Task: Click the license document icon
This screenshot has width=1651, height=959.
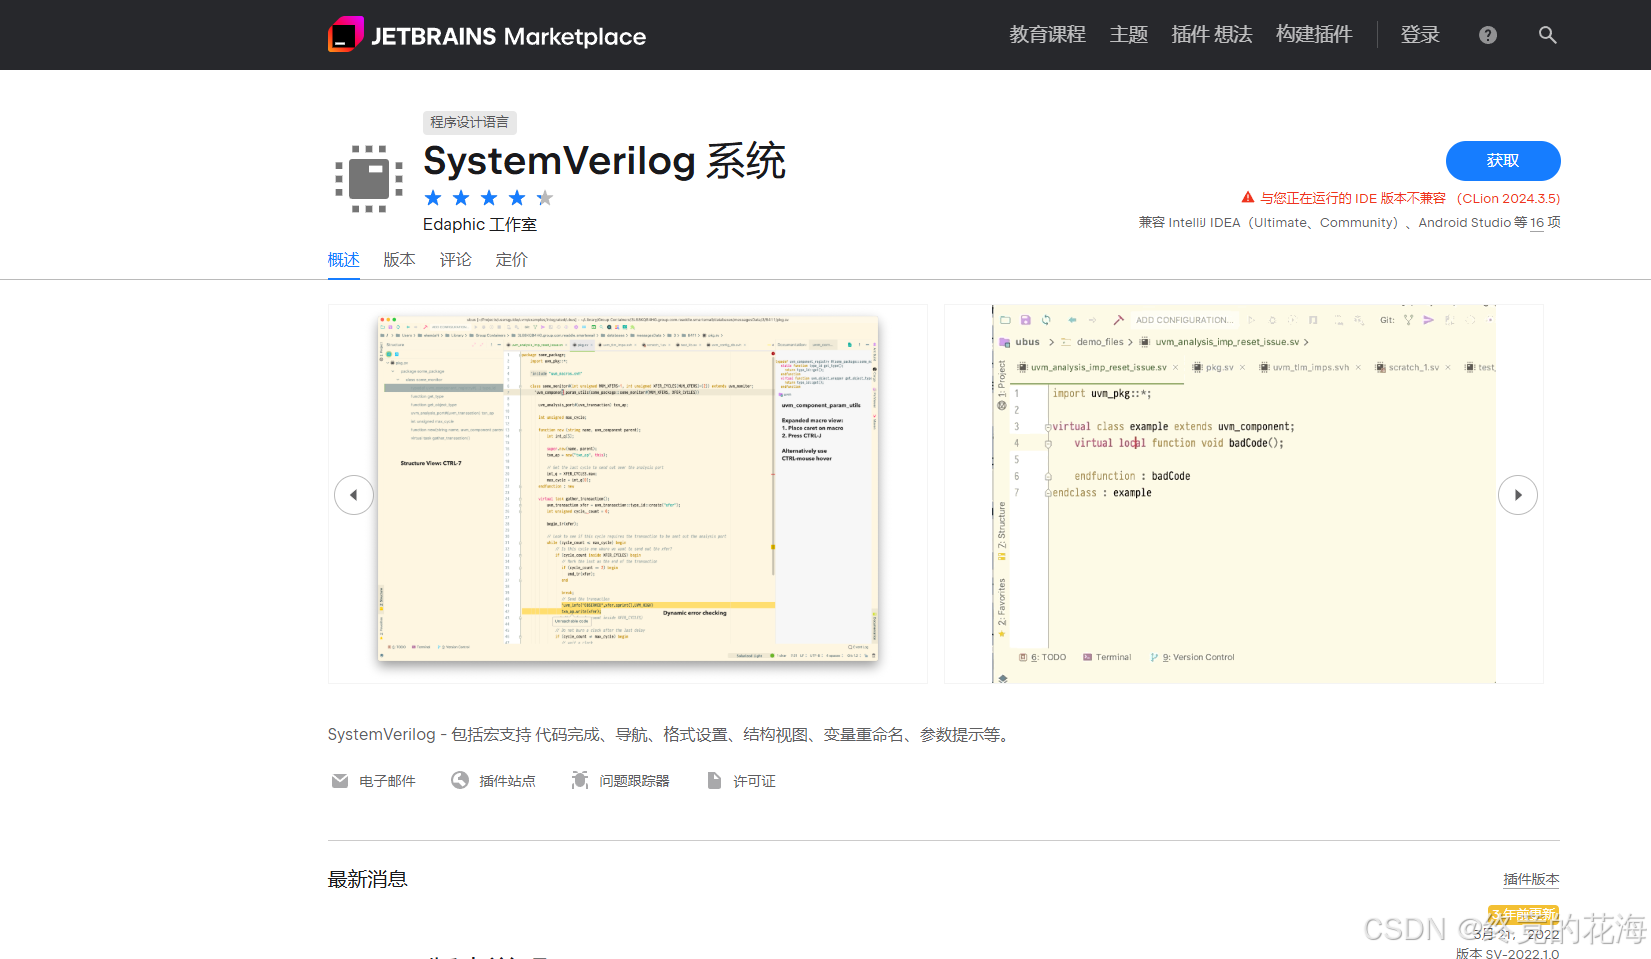Action: [714, 780]
